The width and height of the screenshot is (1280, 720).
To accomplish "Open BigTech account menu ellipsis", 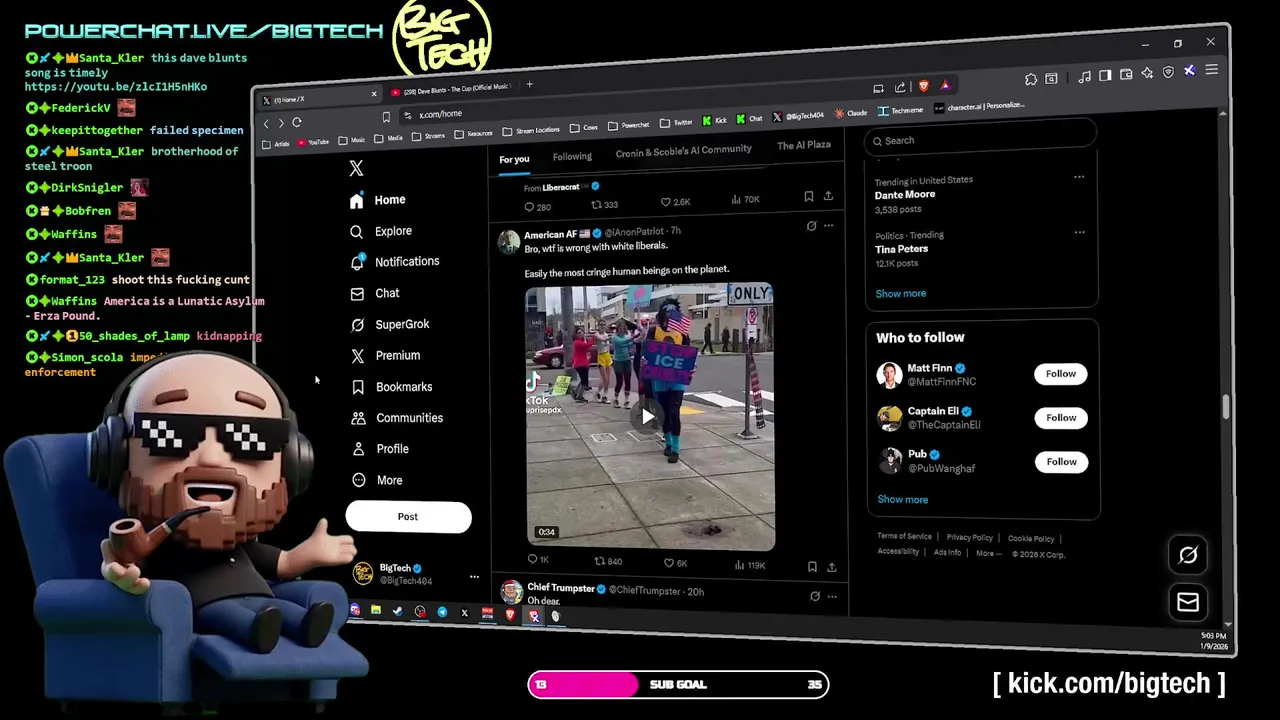I will coord(474,577).
